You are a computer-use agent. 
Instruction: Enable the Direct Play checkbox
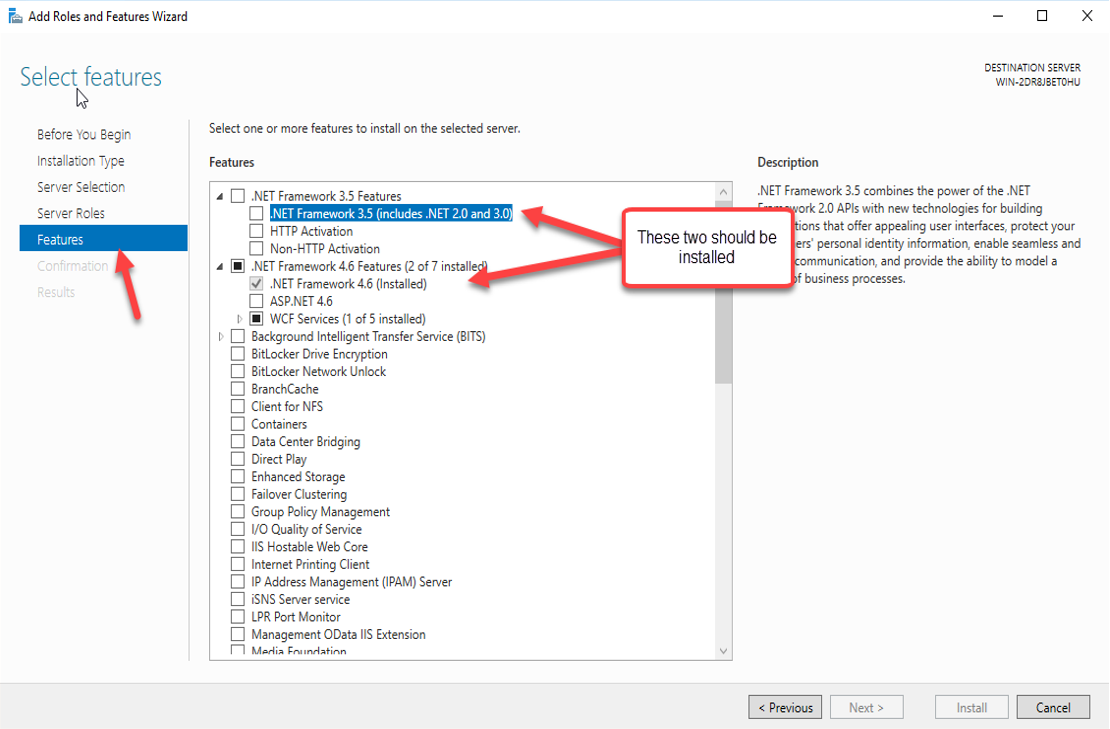pyautogui.click(x=238, y=459)
